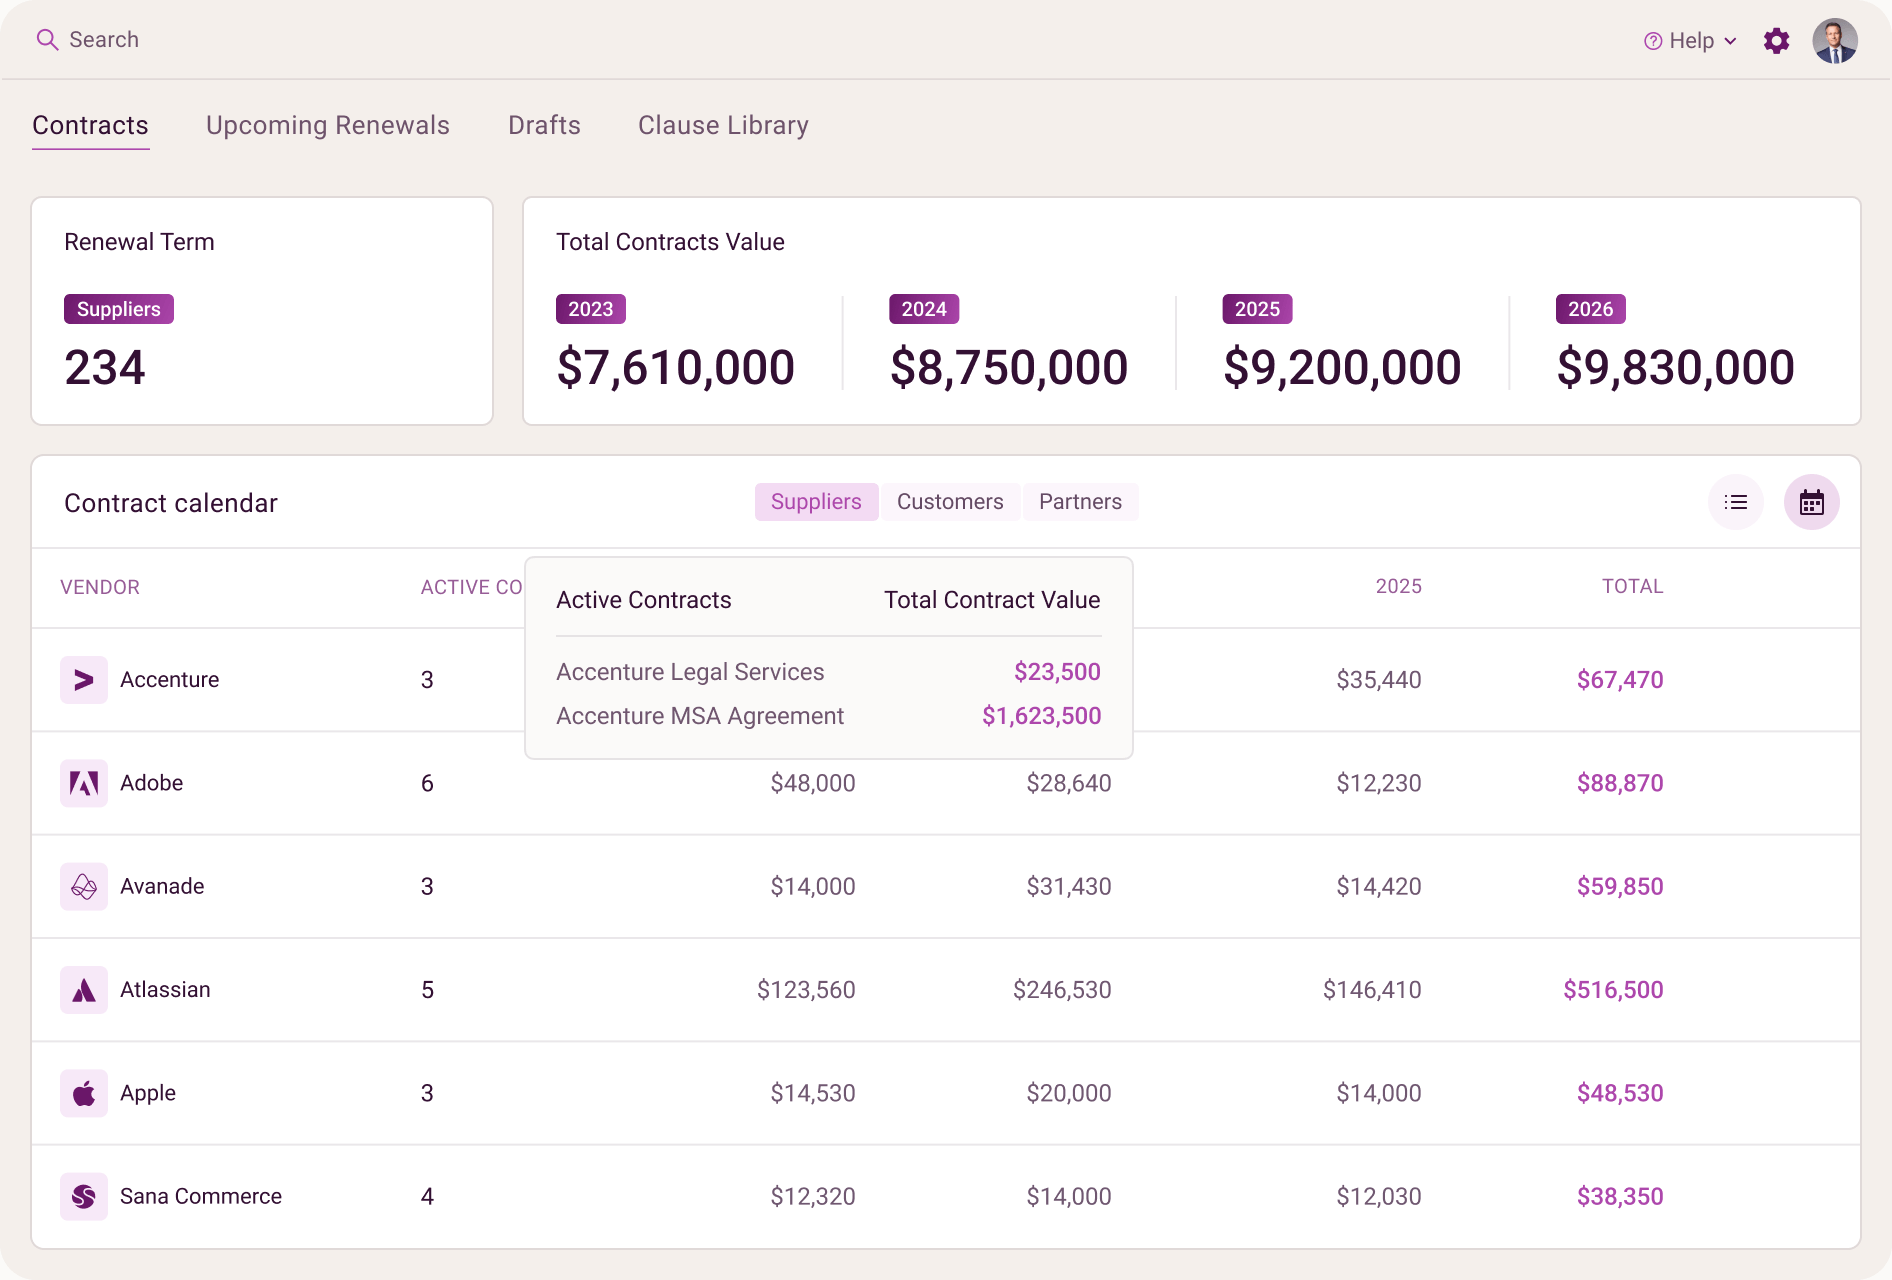Click the $7,610,000 total for 2023
The height and width of the screenshot is (1280, 1892).
click(x=675, y=368)
